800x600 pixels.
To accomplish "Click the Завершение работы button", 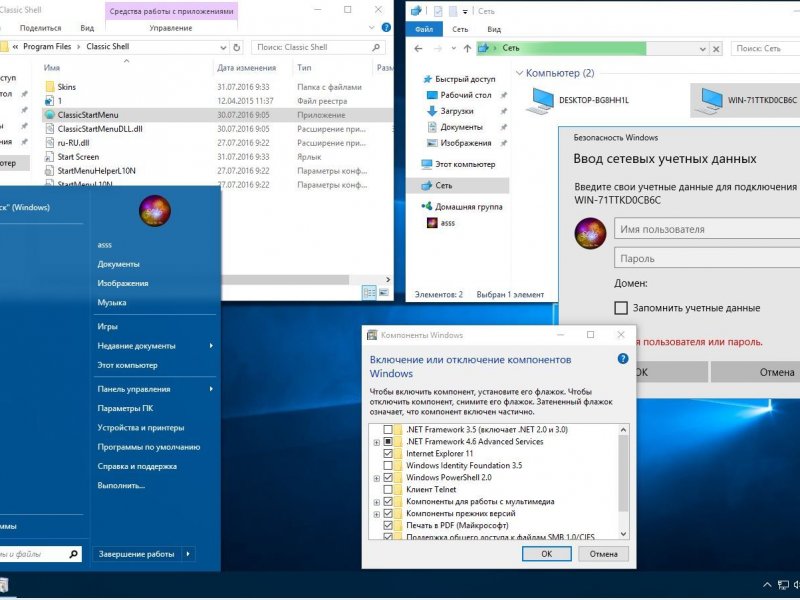I will [137, 554].
